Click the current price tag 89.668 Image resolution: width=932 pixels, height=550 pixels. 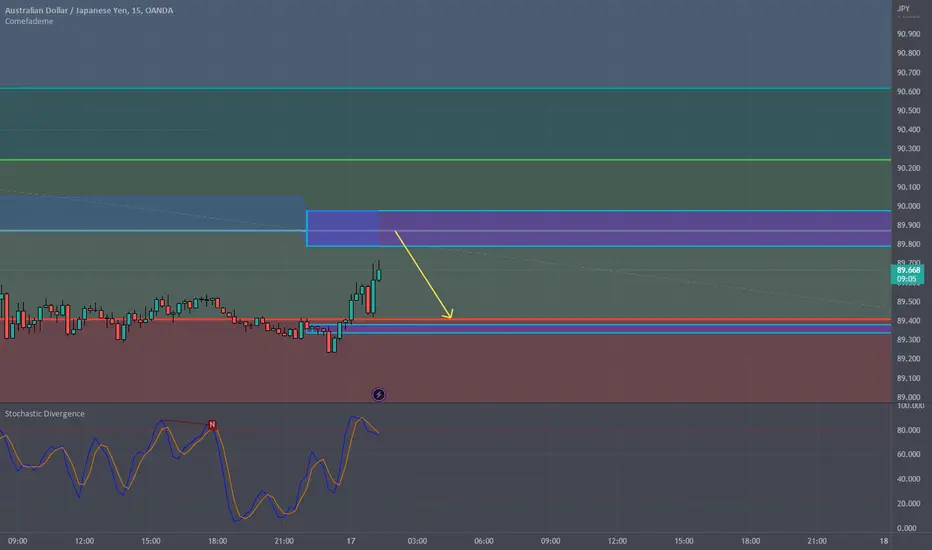(908, 270)
